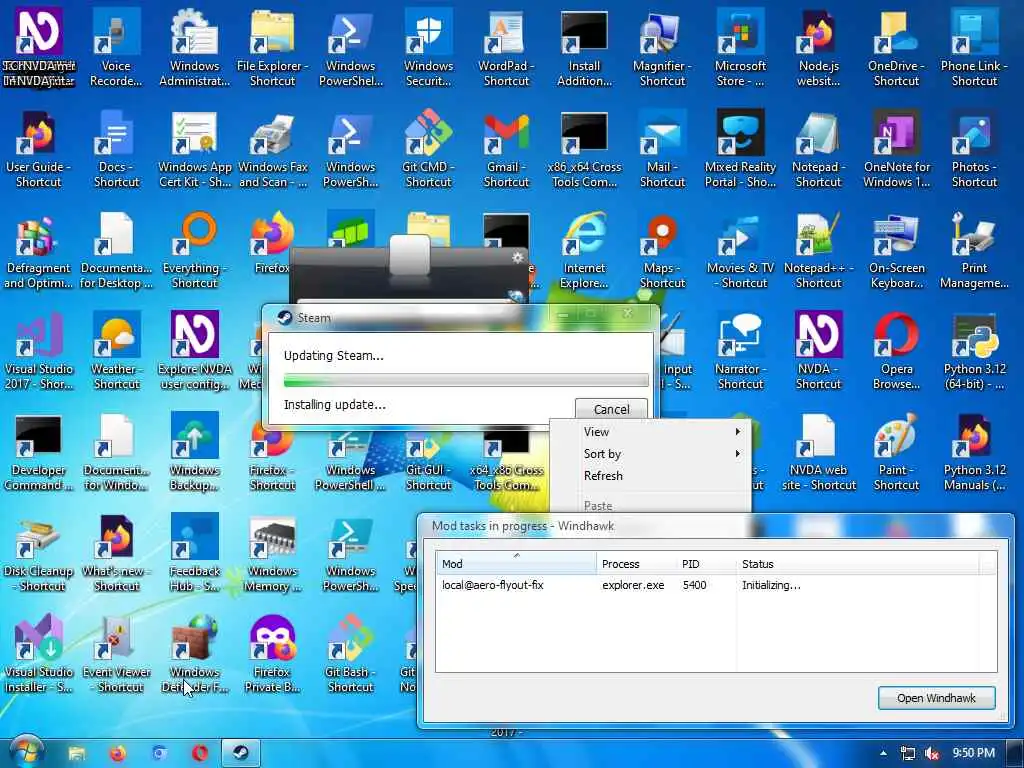Open the Node.js website shortcut

point(818,47)
